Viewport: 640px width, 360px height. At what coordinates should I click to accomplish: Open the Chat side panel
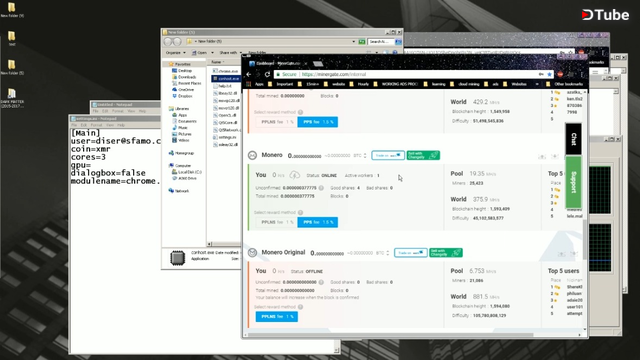[x=573, y=139]
